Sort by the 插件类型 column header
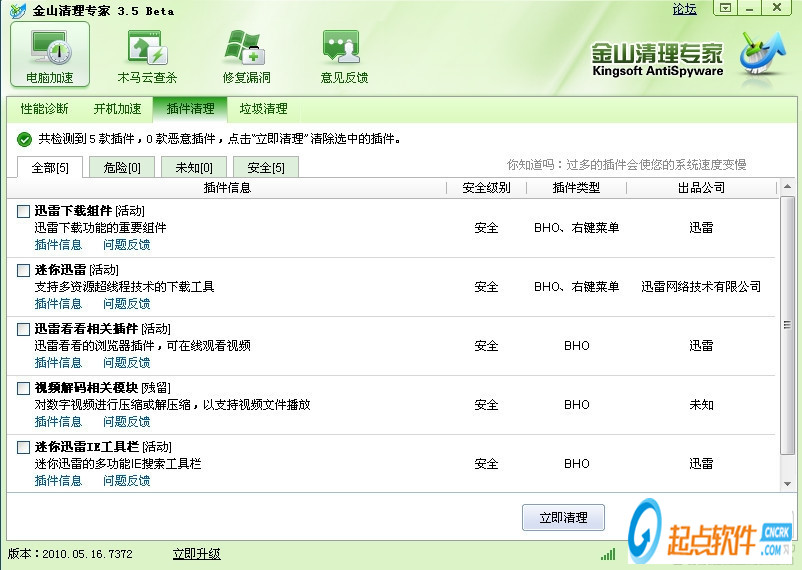The width and height of the screenshot is (802, 570). (576, 188)
